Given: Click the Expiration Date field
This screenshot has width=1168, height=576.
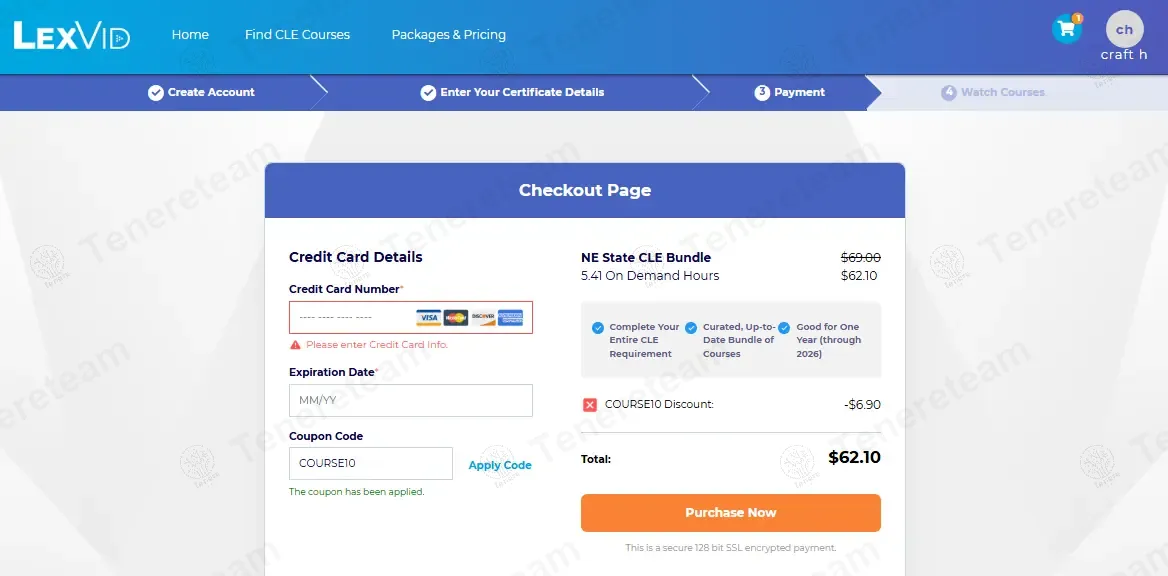Looking at the screenshot, I should 410,401.
